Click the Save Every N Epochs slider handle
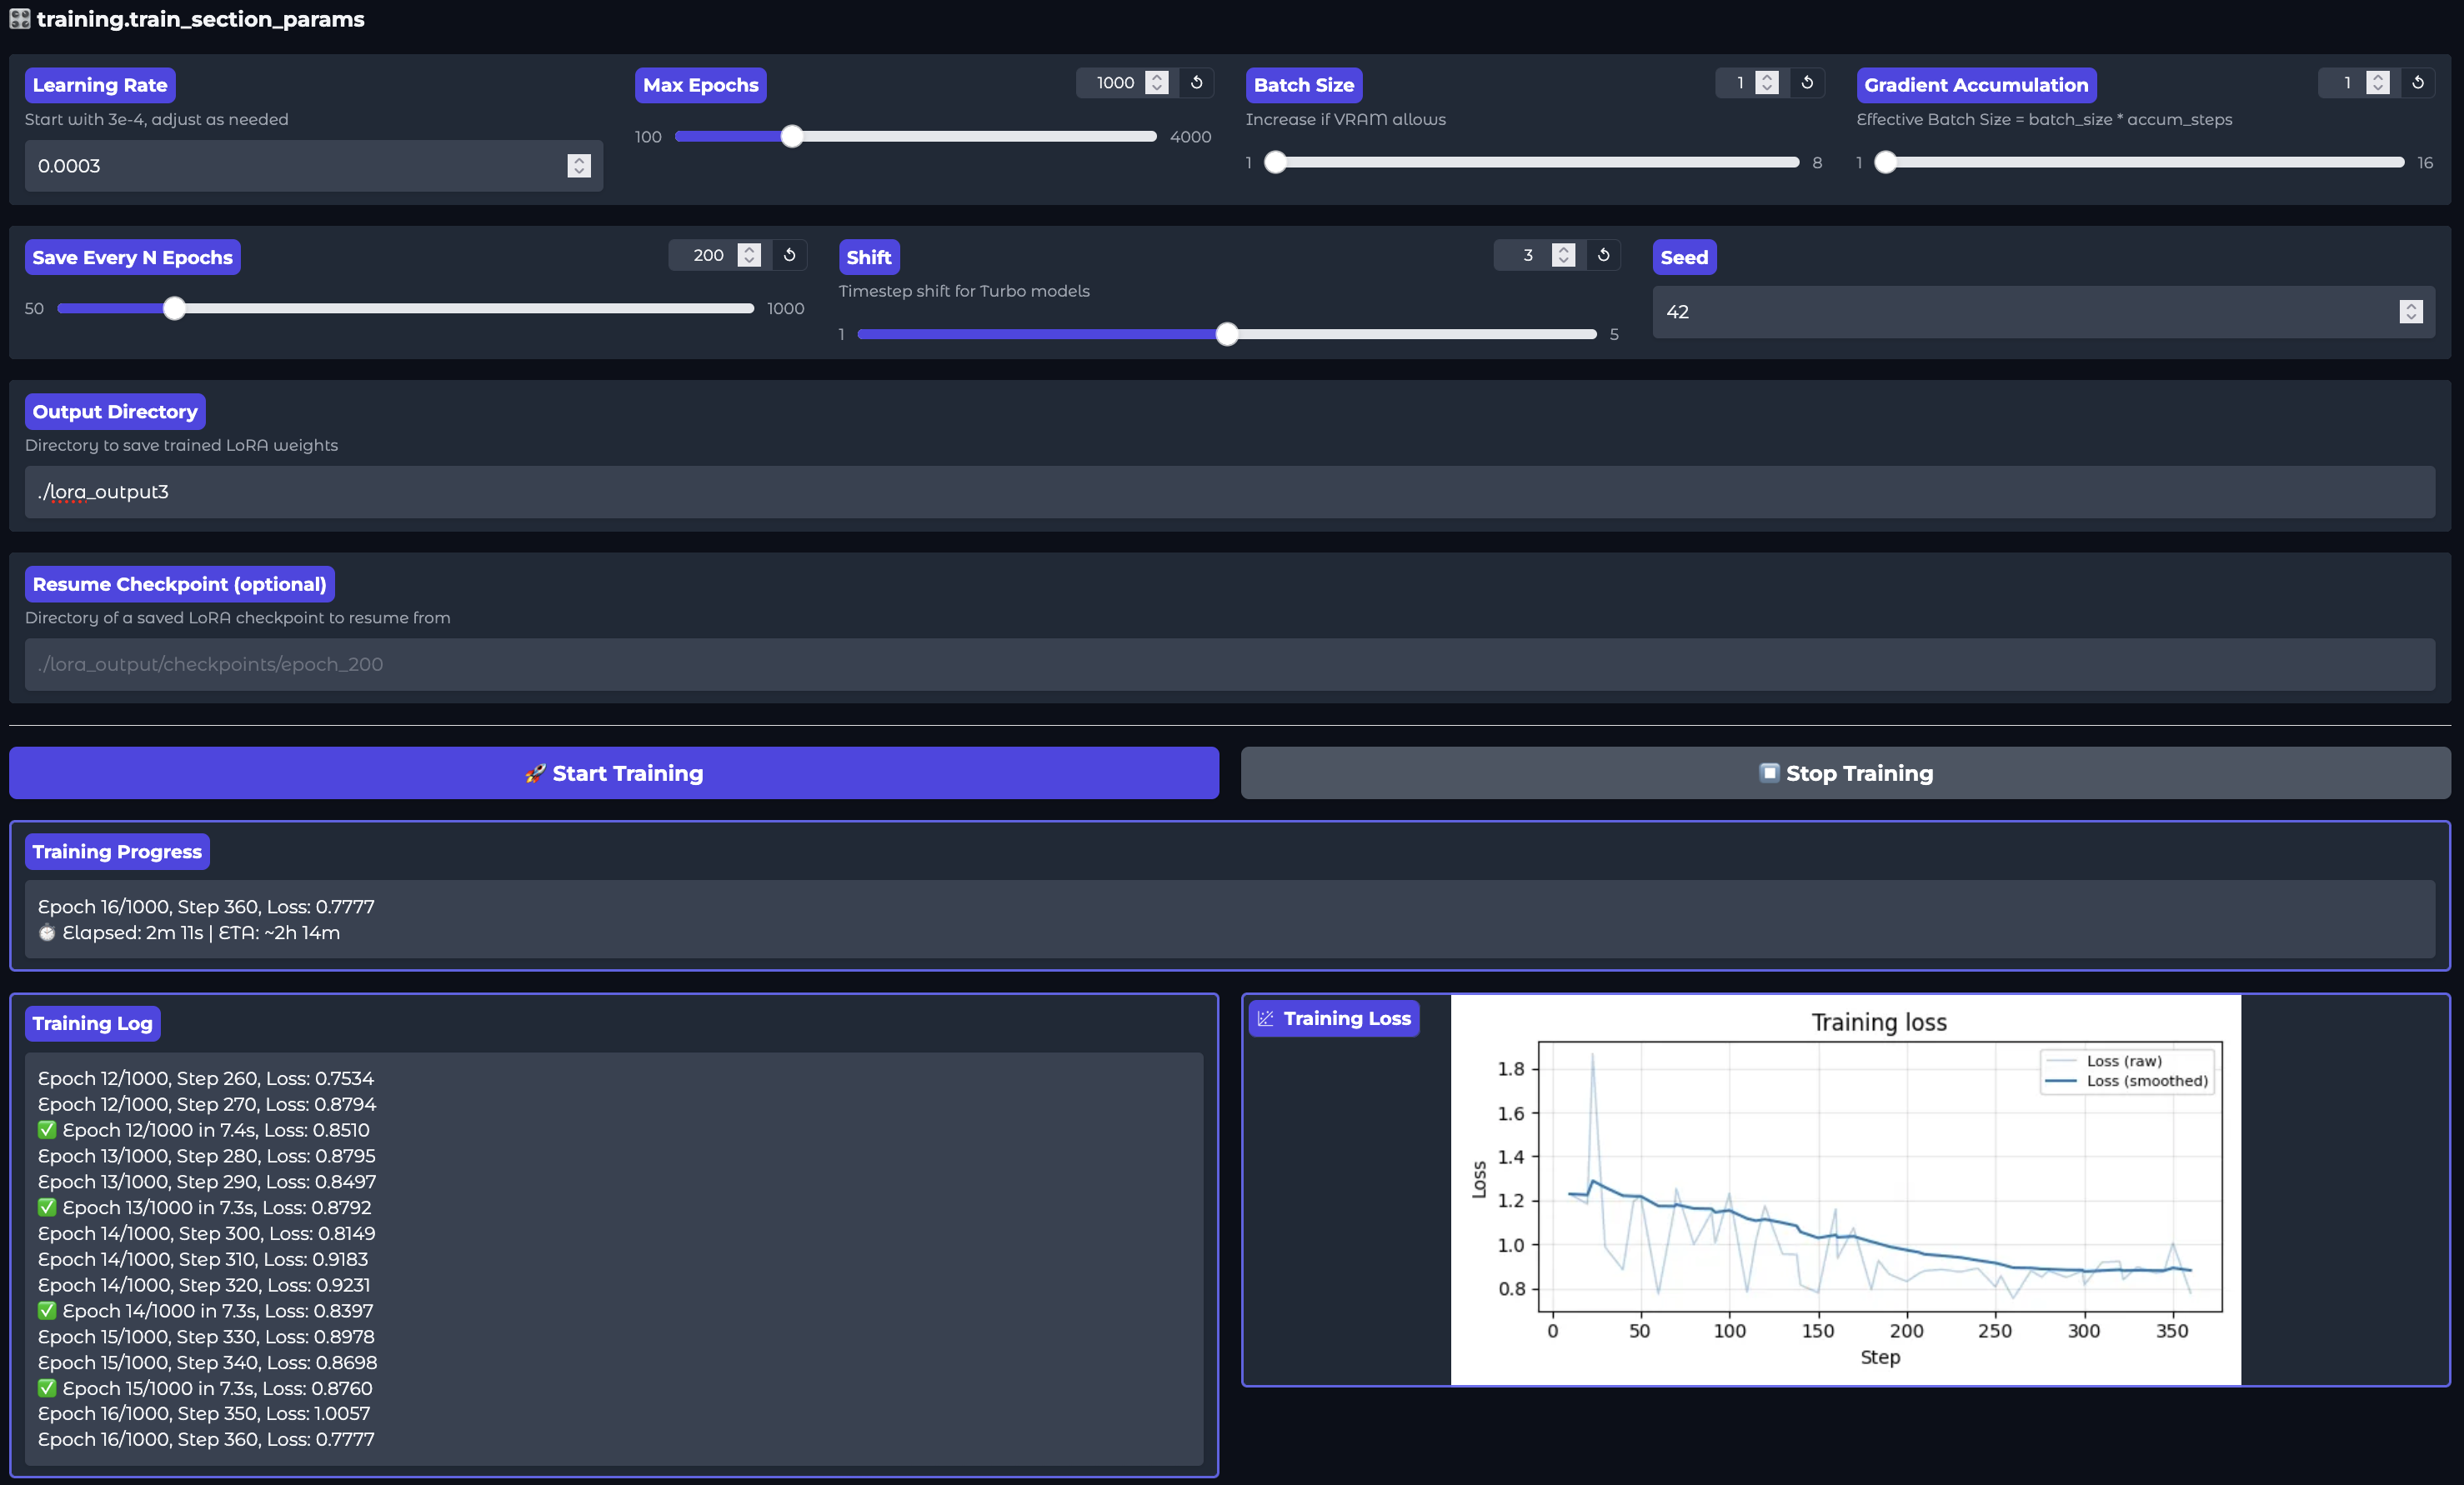This screenshot has width=2464, height=1485. (174, 308)
